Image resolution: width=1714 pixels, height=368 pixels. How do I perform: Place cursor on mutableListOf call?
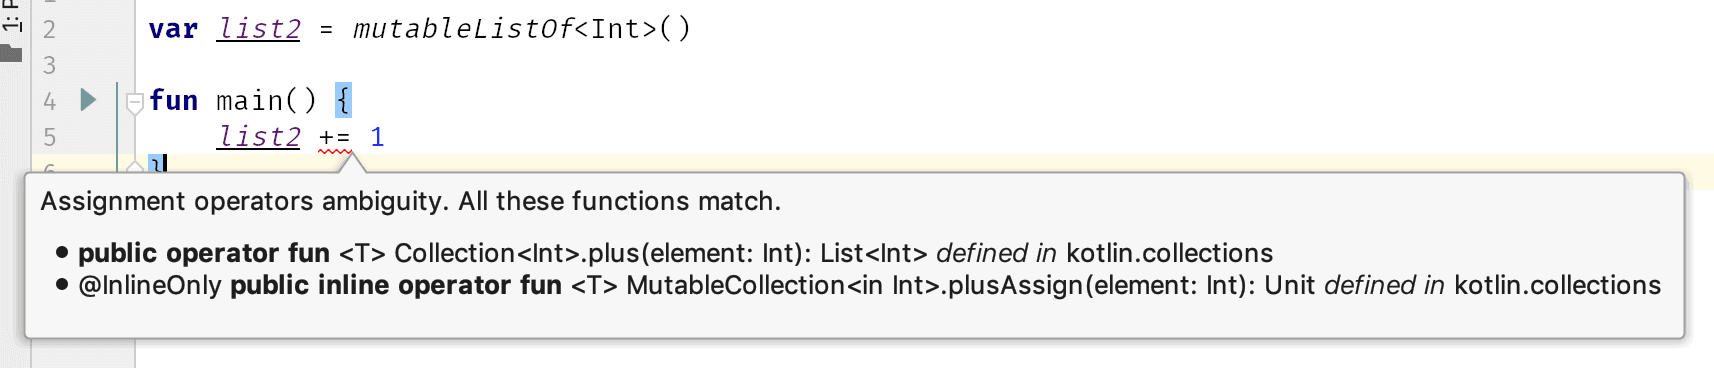[x=463, y=29]
